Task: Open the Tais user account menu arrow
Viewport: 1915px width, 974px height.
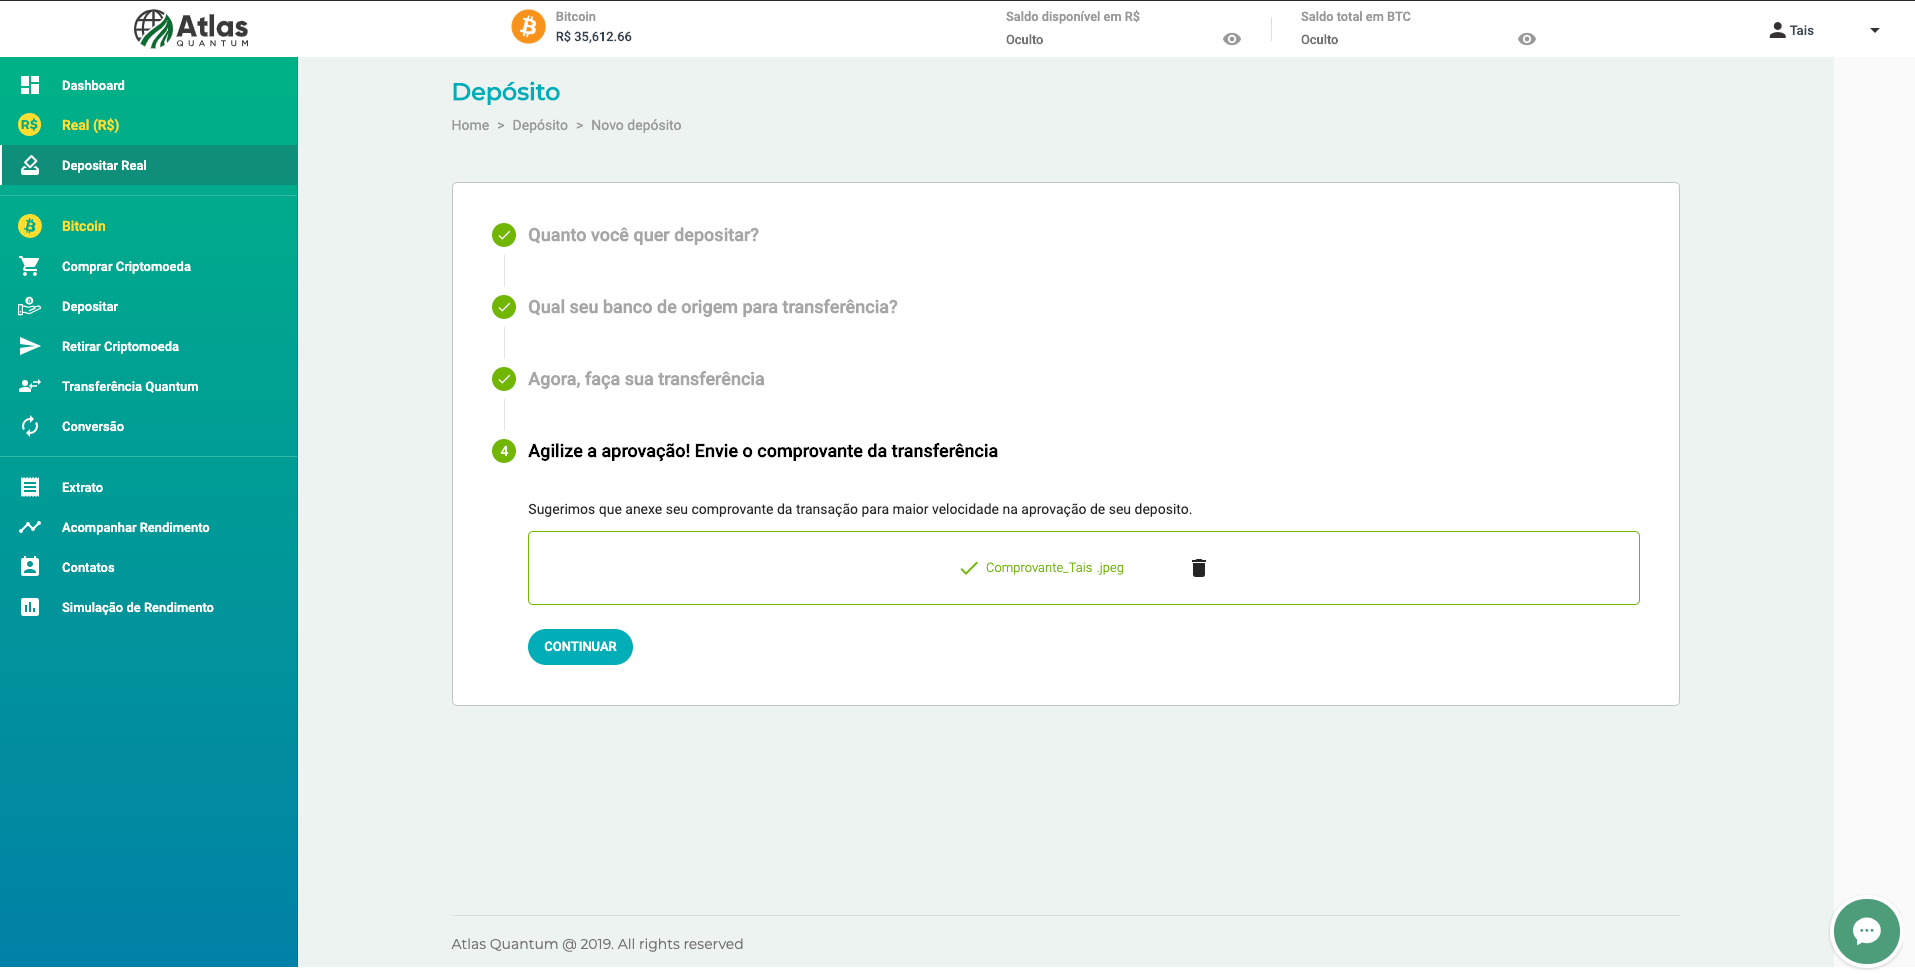Action: tap(1875, 30)
